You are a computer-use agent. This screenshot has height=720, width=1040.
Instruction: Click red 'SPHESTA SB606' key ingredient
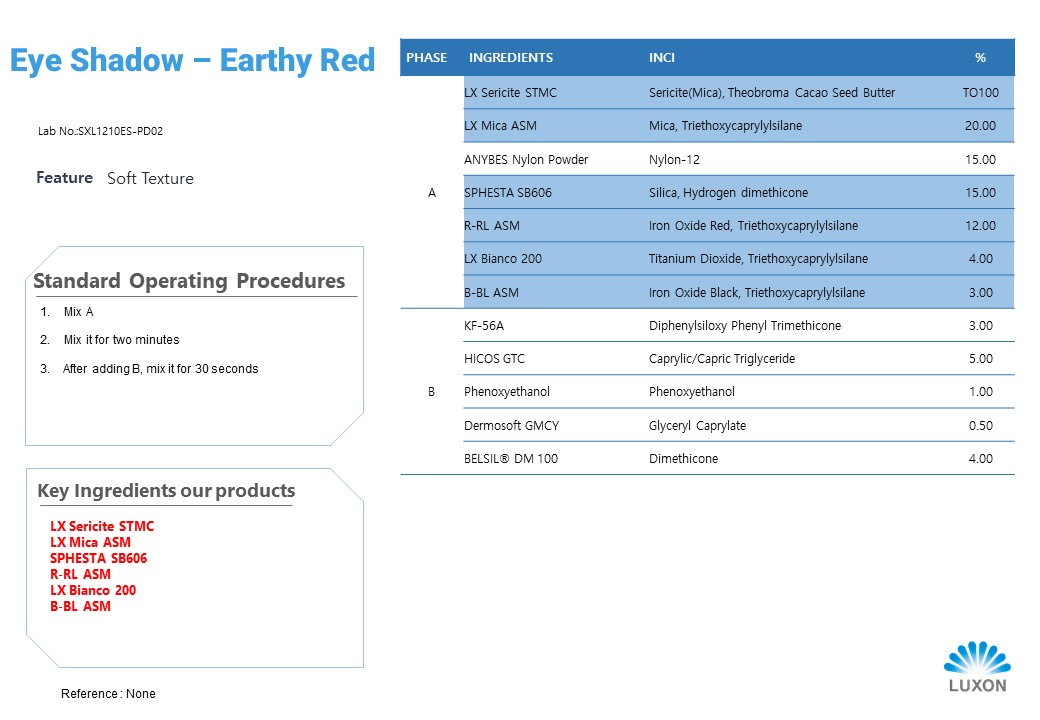coord(99,558)
